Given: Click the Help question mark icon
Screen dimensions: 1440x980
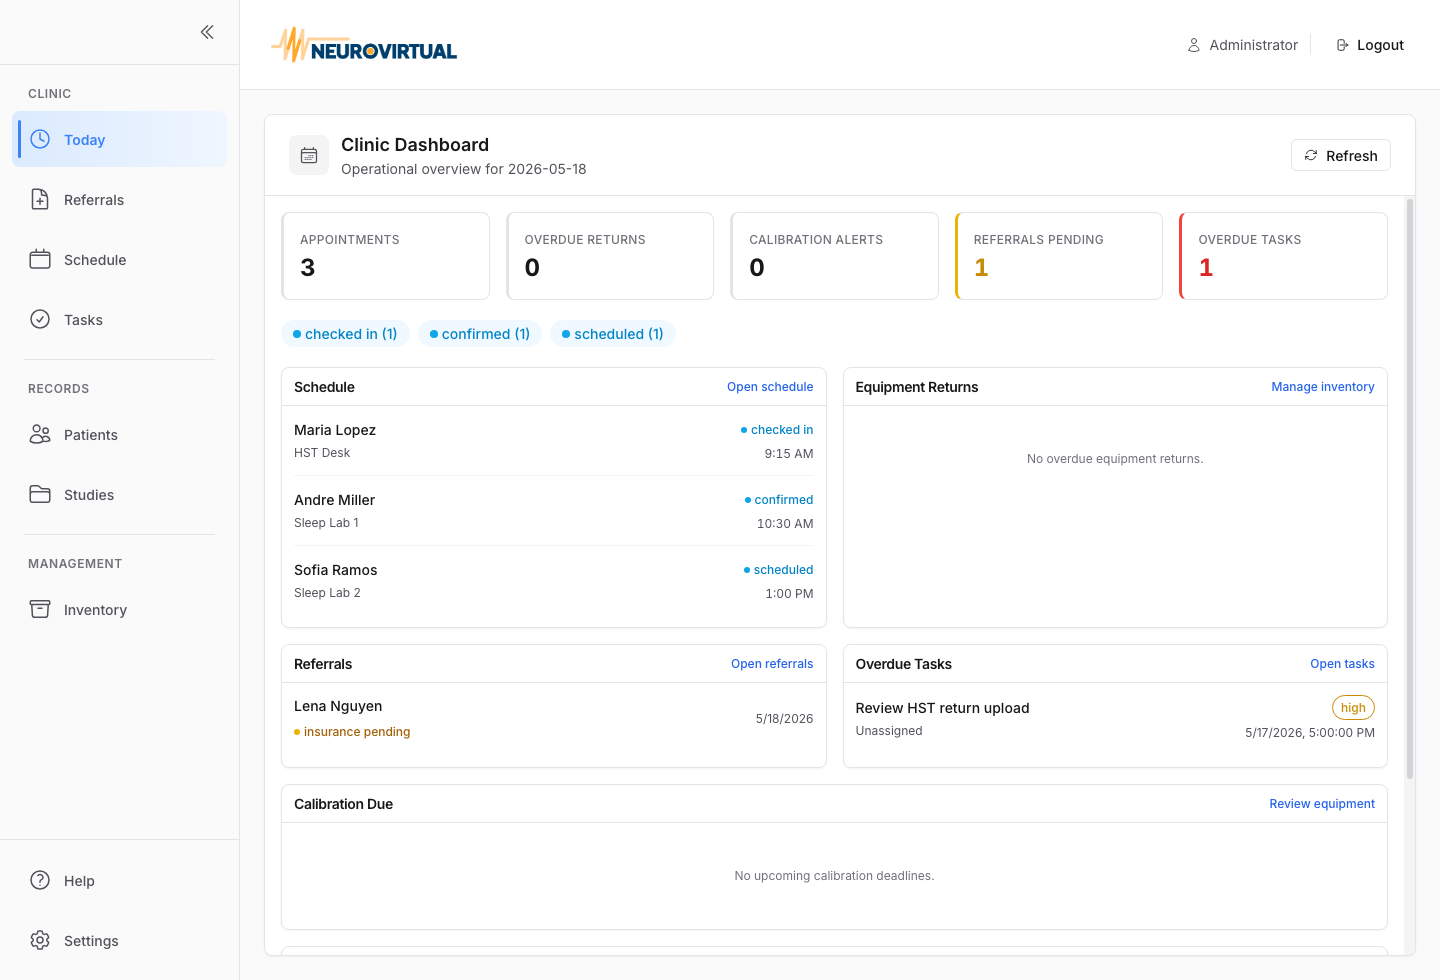Looking at the screenshot, I should pyautogui.click(x=40, y=880).
